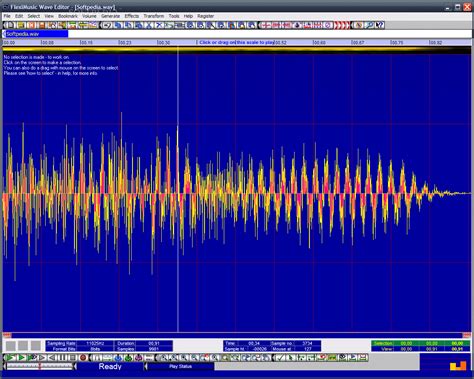Screen dimensions: 474x379
Task: Click the green Selection label
Action: click(x=383, y=343)
